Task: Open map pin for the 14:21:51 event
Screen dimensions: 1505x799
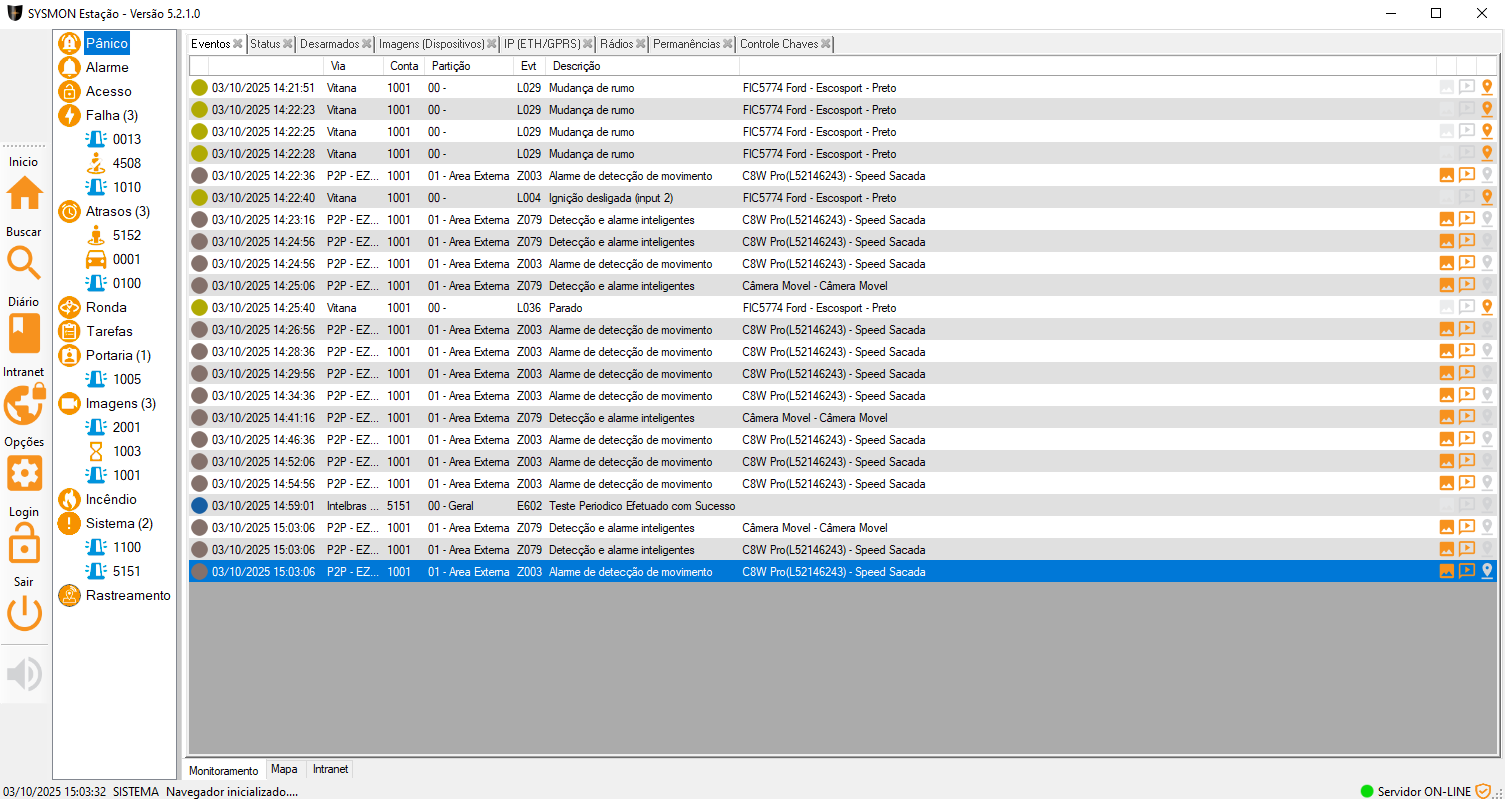Action: point(1487,88)
